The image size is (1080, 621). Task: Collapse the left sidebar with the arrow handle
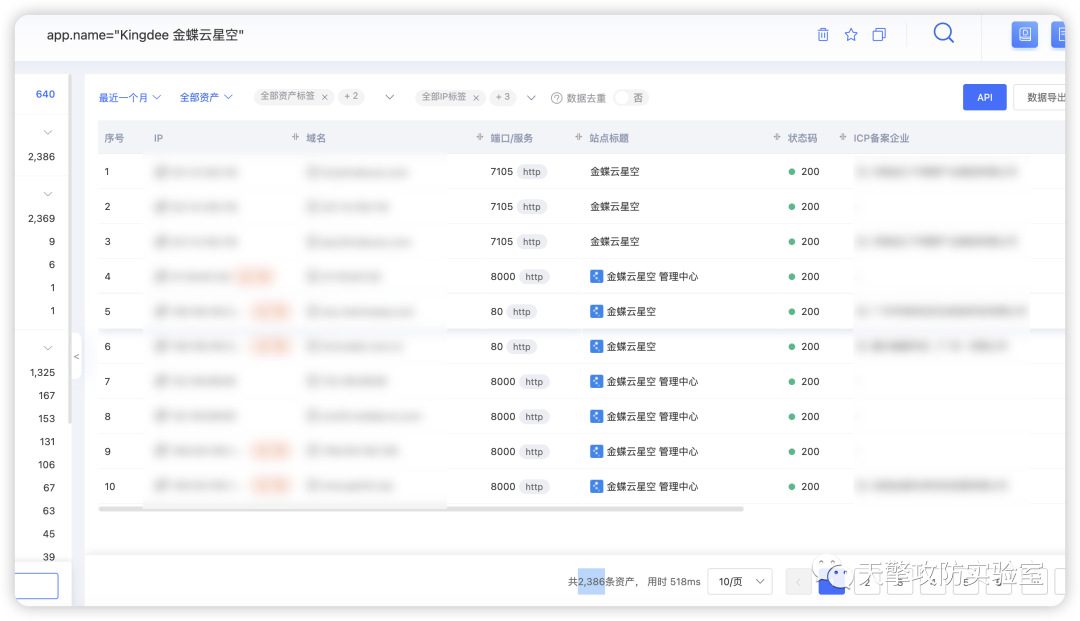(x=76, y=356)
